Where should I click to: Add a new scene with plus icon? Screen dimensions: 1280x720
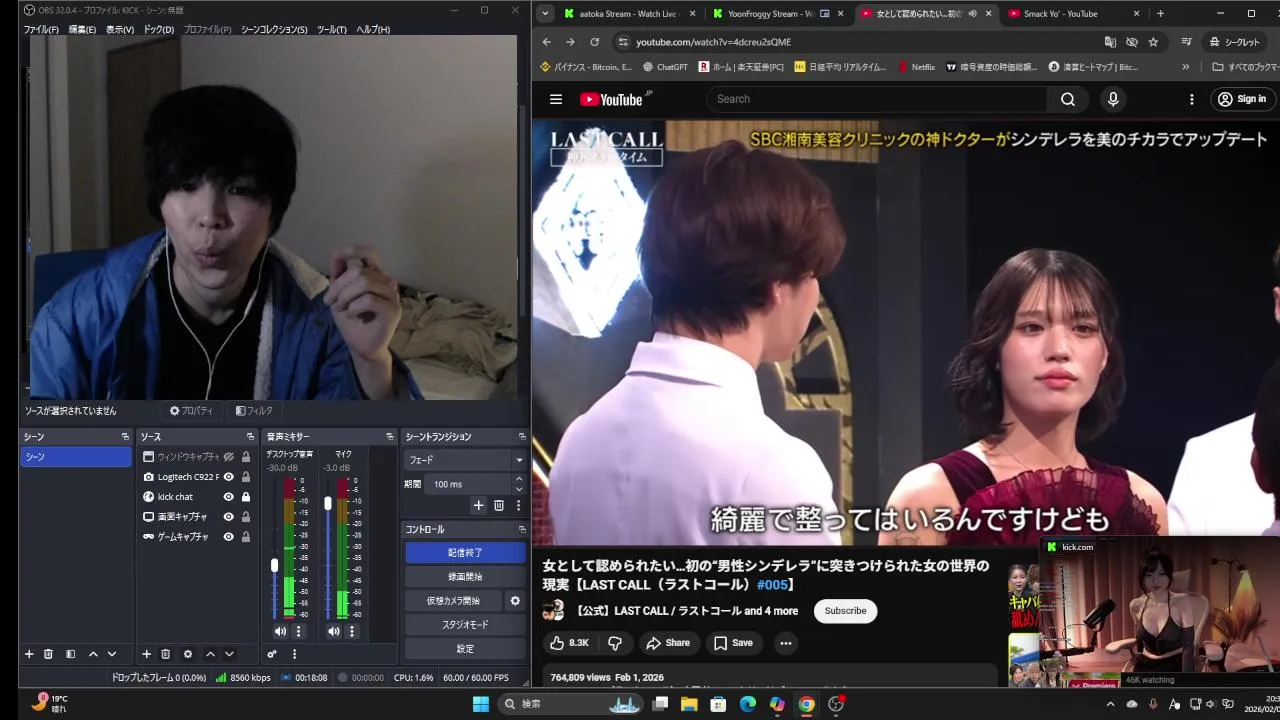pyautogui.click(x=29, y=654)
